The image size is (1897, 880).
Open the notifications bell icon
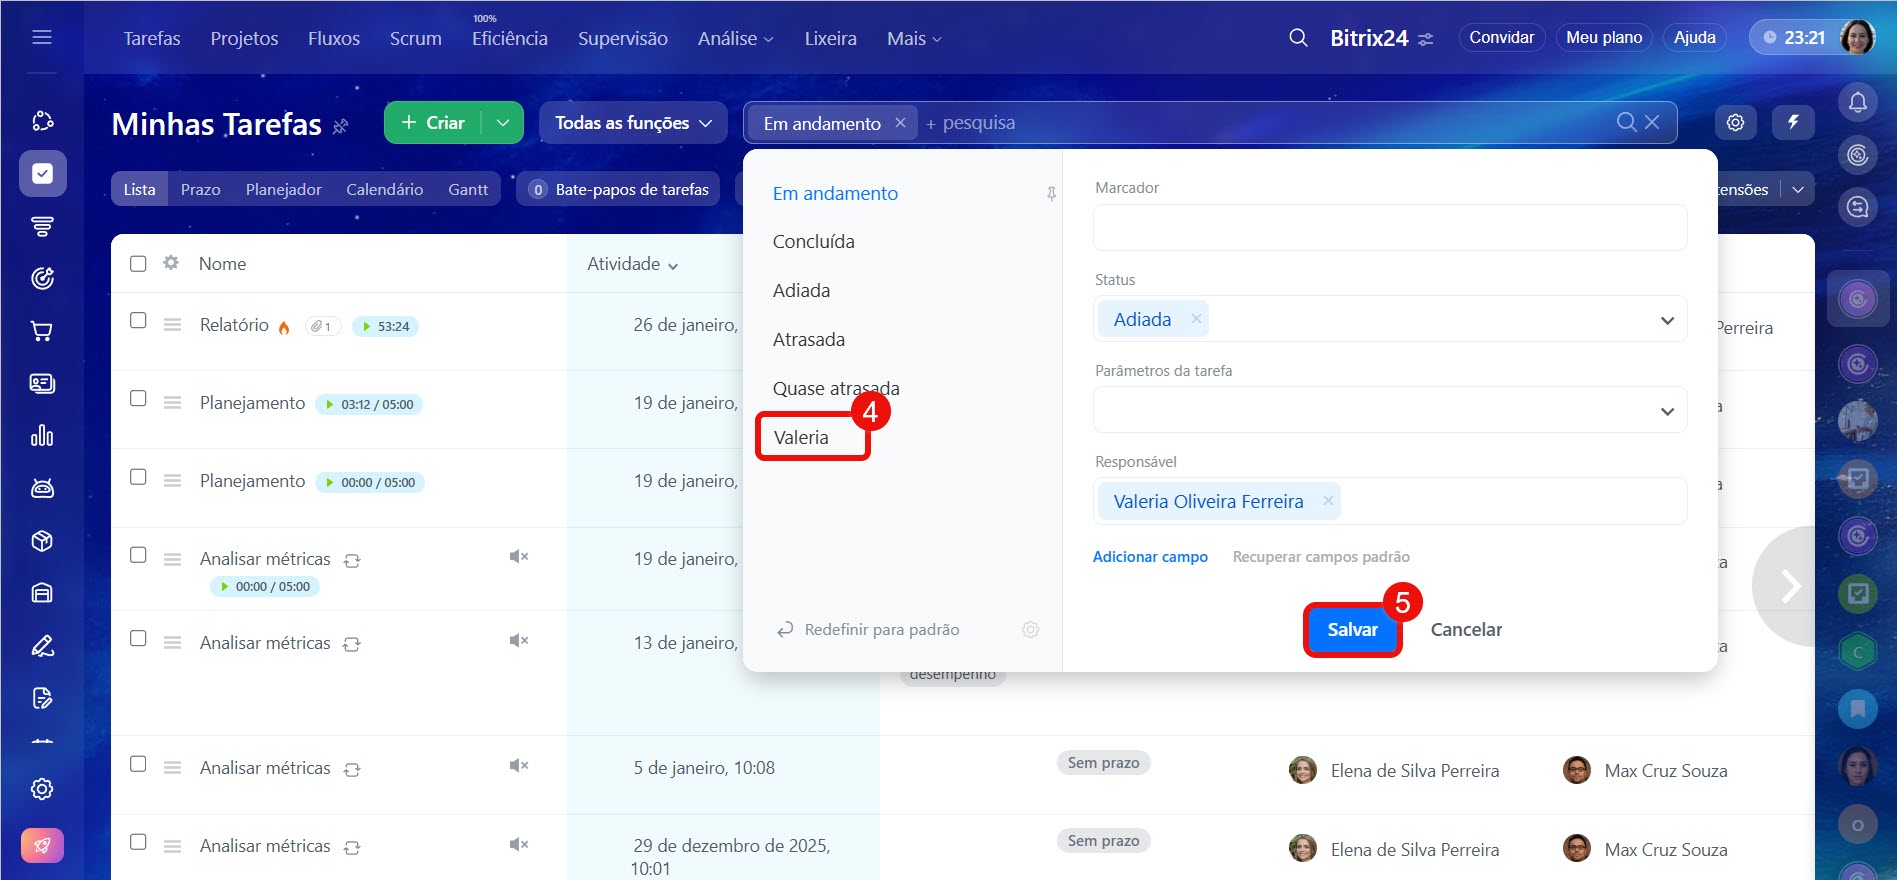pyautogui.click(x=1857, y=102)
